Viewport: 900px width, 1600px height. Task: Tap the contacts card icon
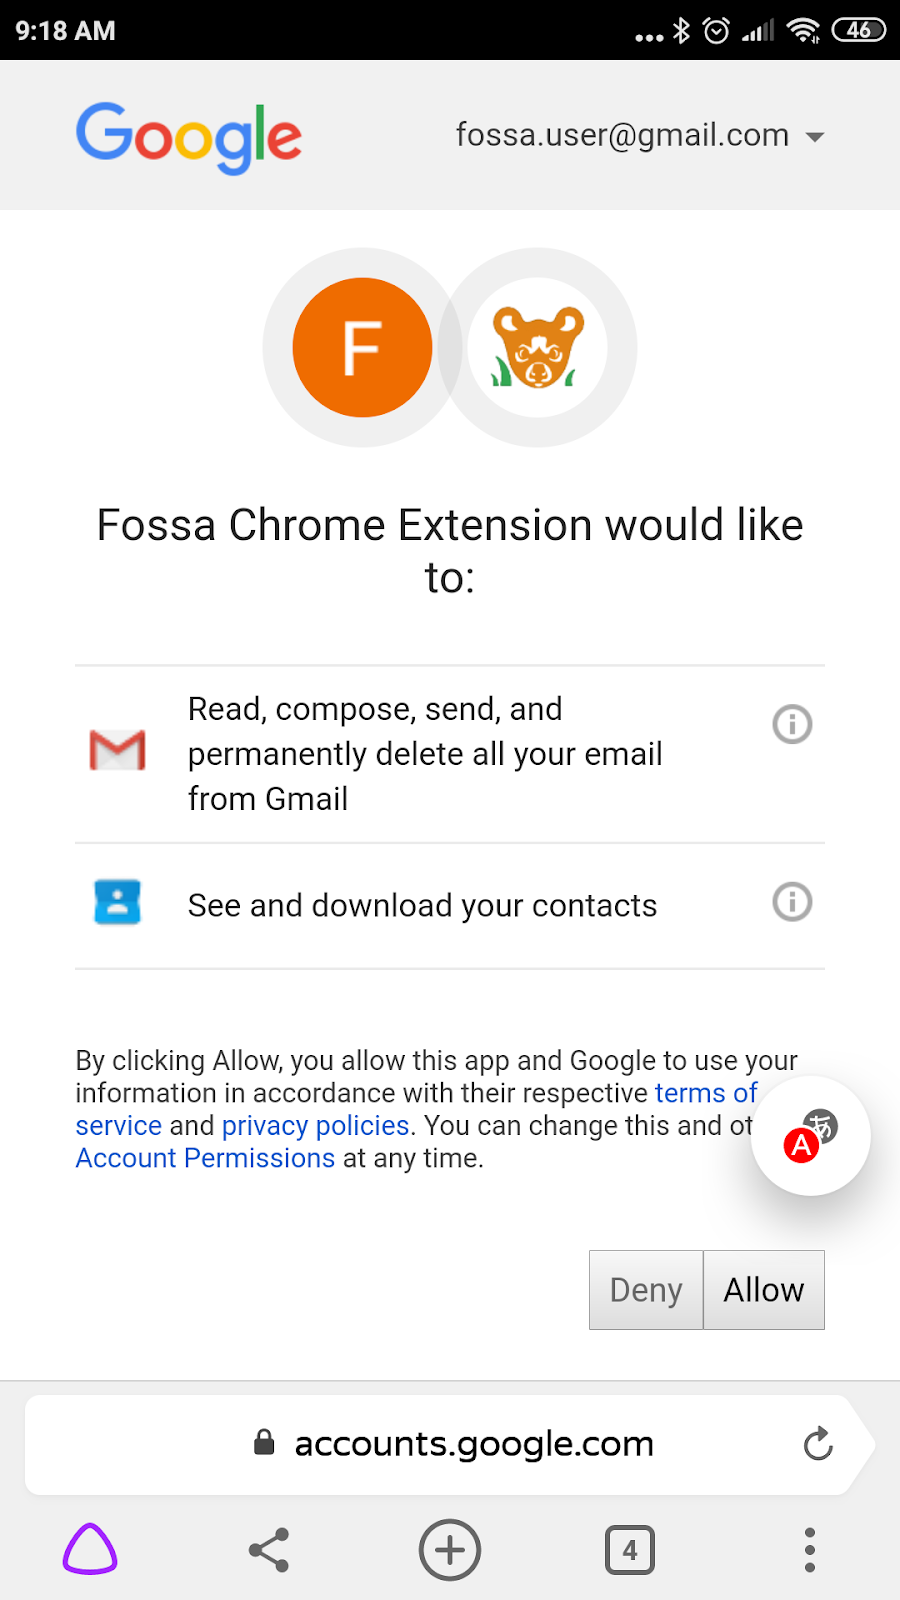pyautogui.click(x=117, y=902)
